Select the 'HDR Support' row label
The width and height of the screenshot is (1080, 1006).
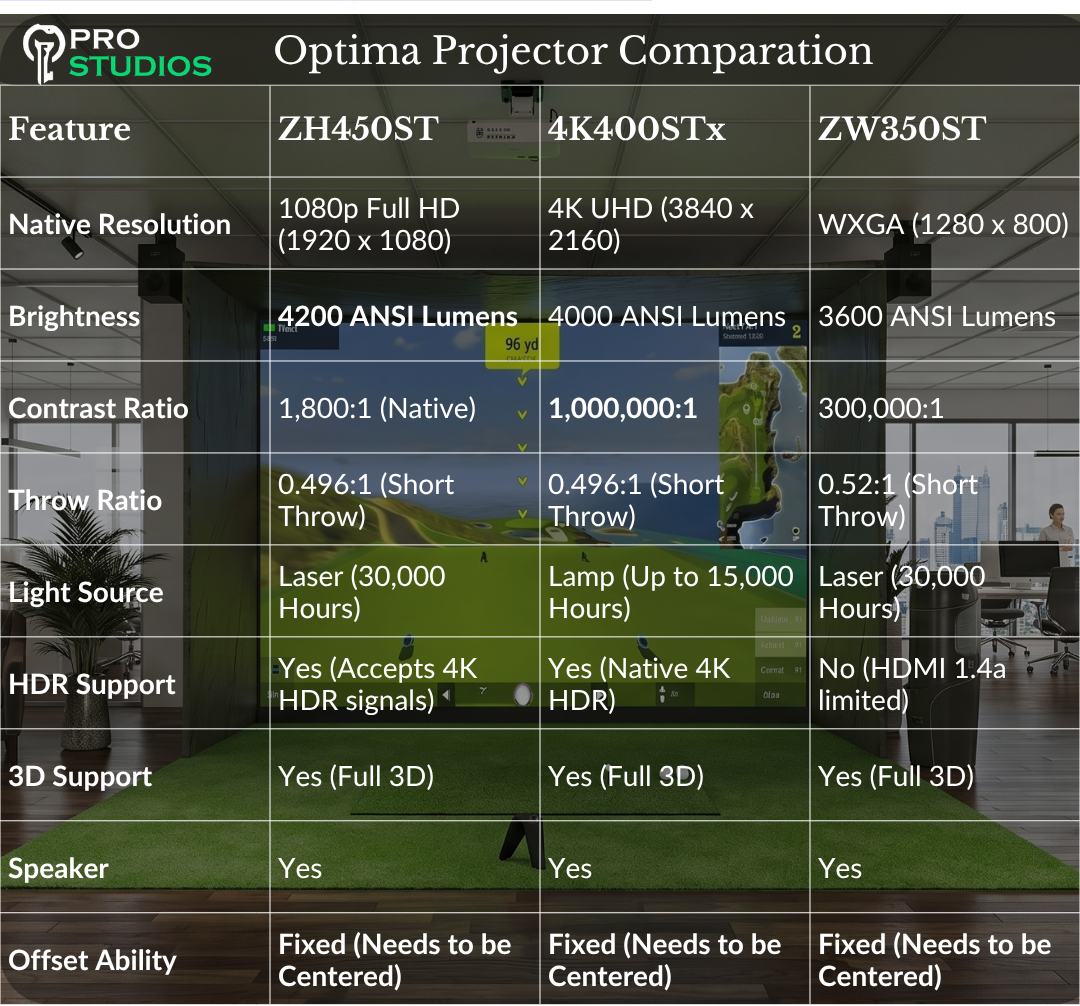(x=92, y=685)
